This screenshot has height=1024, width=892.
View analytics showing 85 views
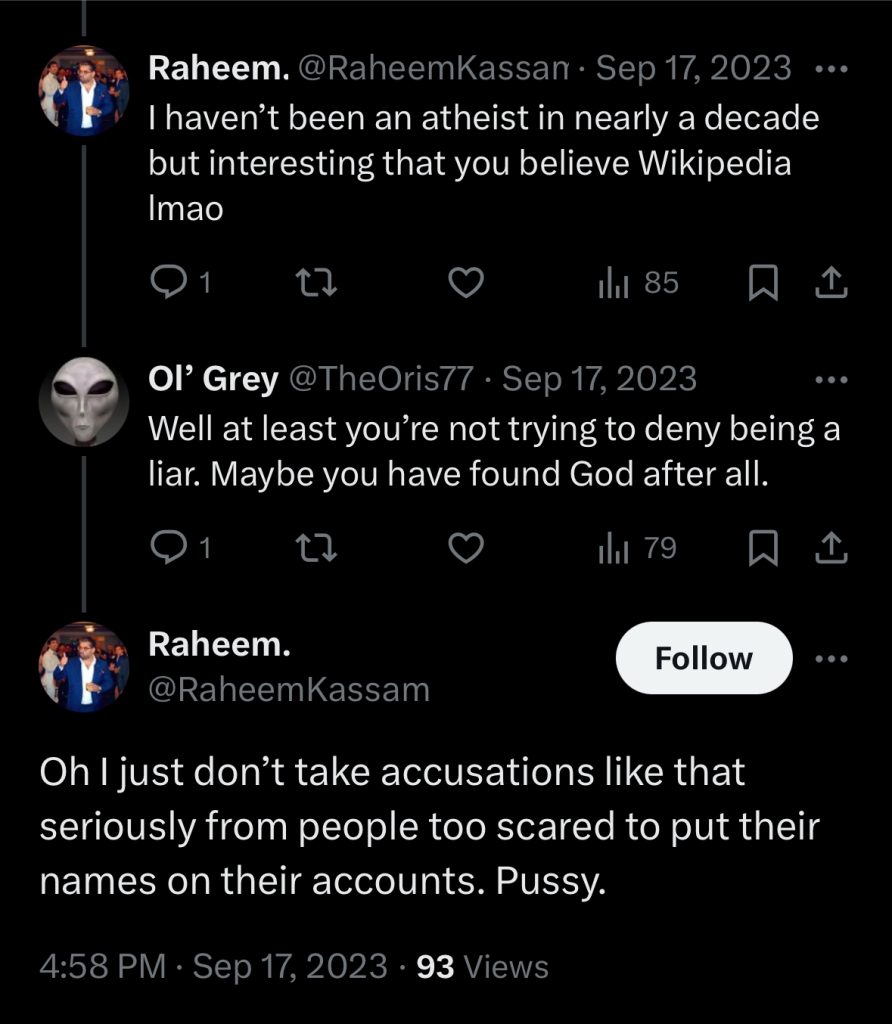click(638, 285)
